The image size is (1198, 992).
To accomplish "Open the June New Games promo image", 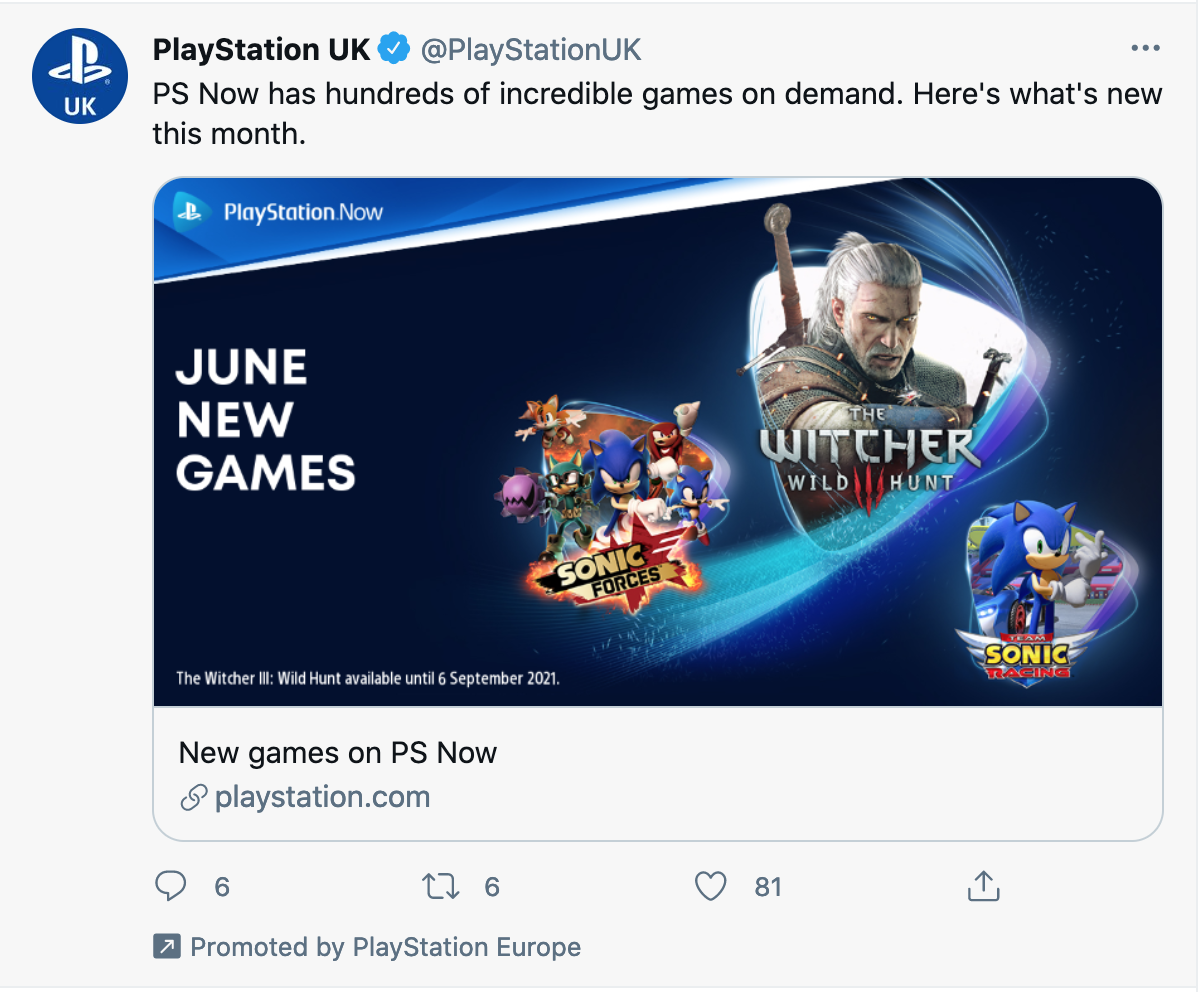I will (658, 440).
